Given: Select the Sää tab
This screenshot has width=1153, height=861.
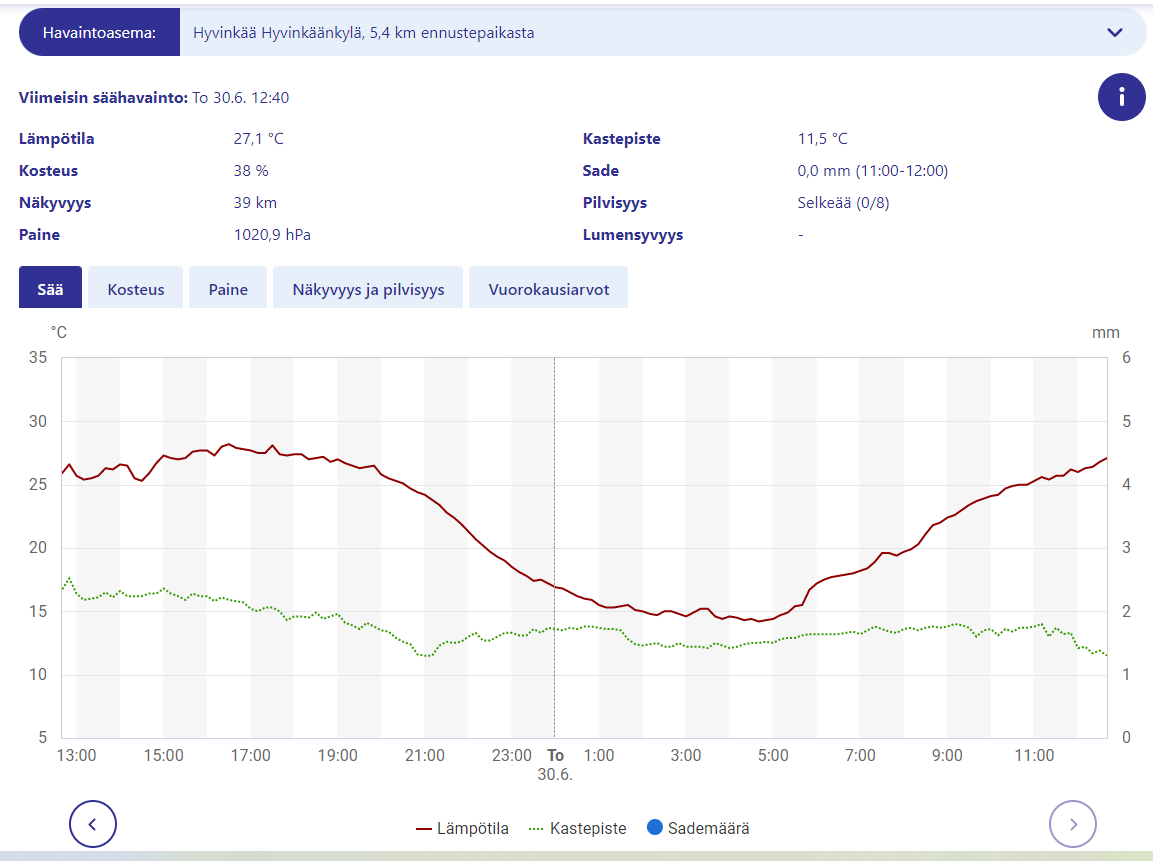Looking at the screenshot, I should pos(50,290).
